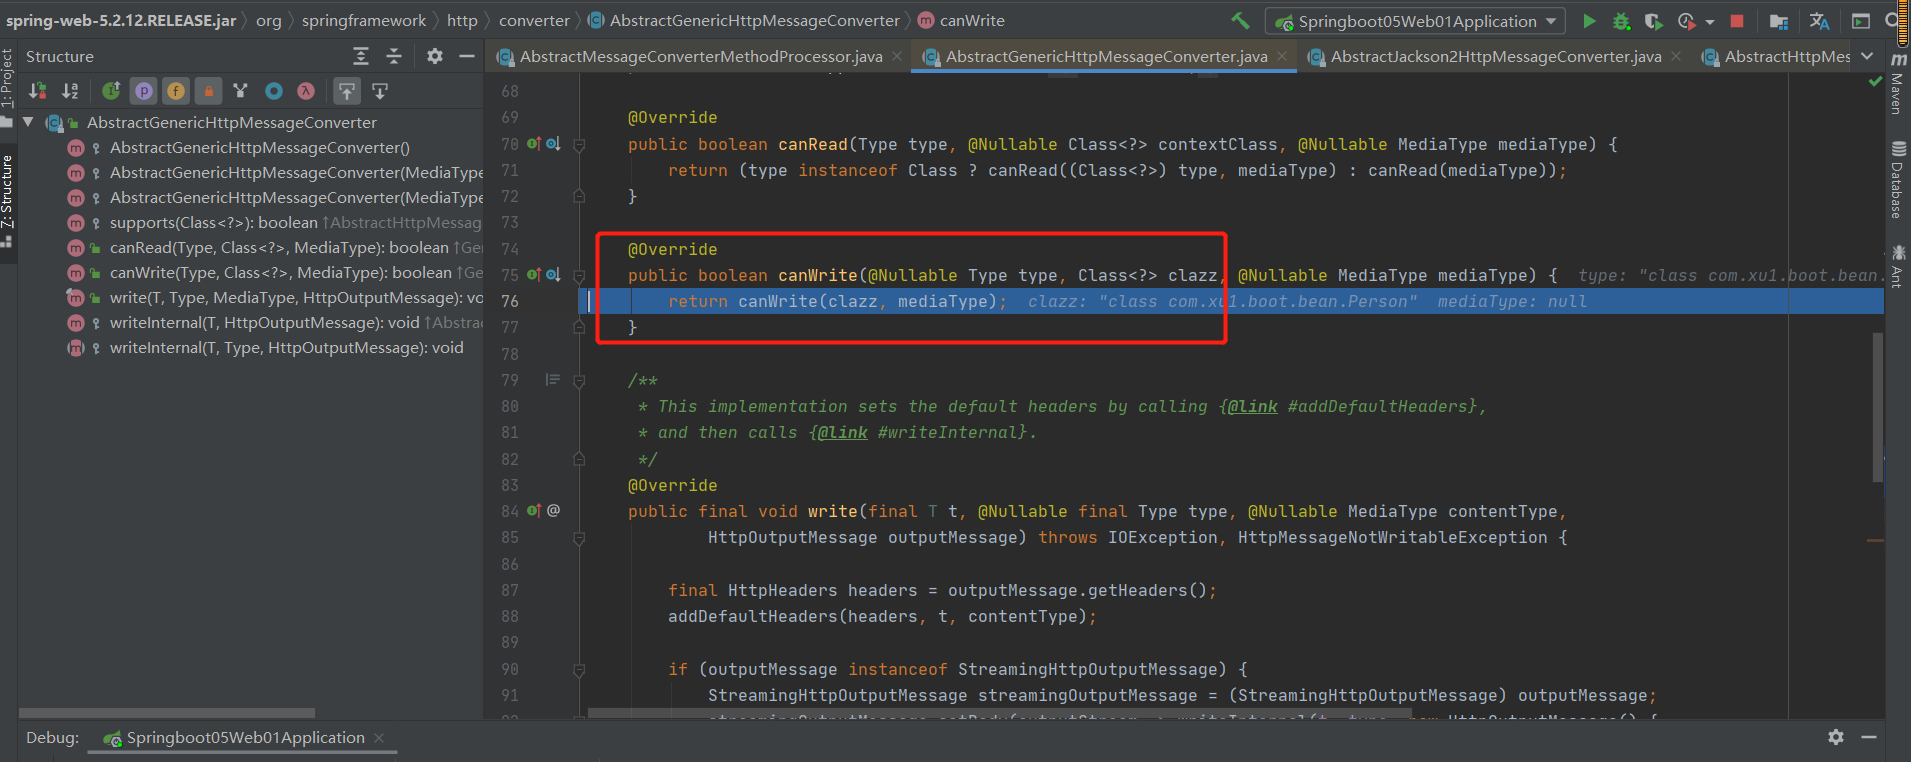Viewport: 1911px width, 762px height.
Task: Toggle rendered doc icon at line 79
Action: 552,380
